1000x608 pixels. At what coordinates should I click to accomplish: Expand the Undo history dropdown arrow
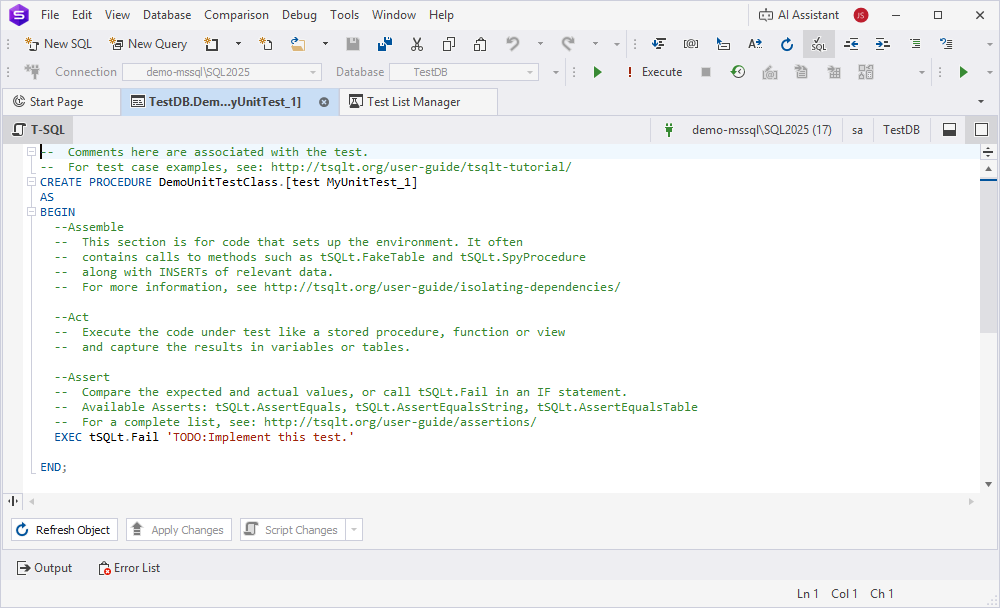pos(540,44)
